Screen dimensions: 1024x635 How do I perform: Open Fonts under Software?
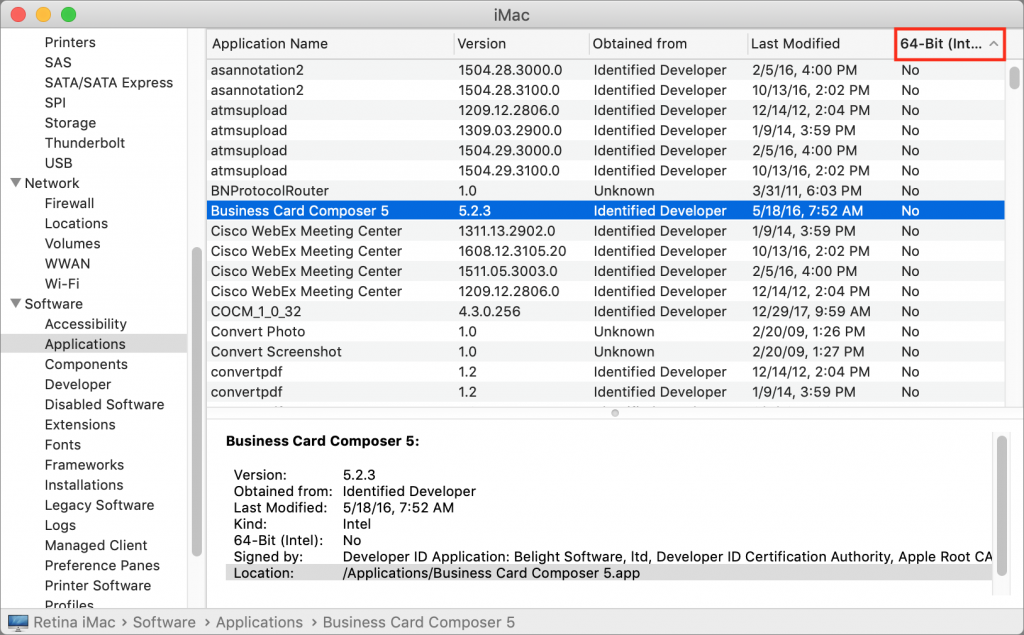[63, 445]
